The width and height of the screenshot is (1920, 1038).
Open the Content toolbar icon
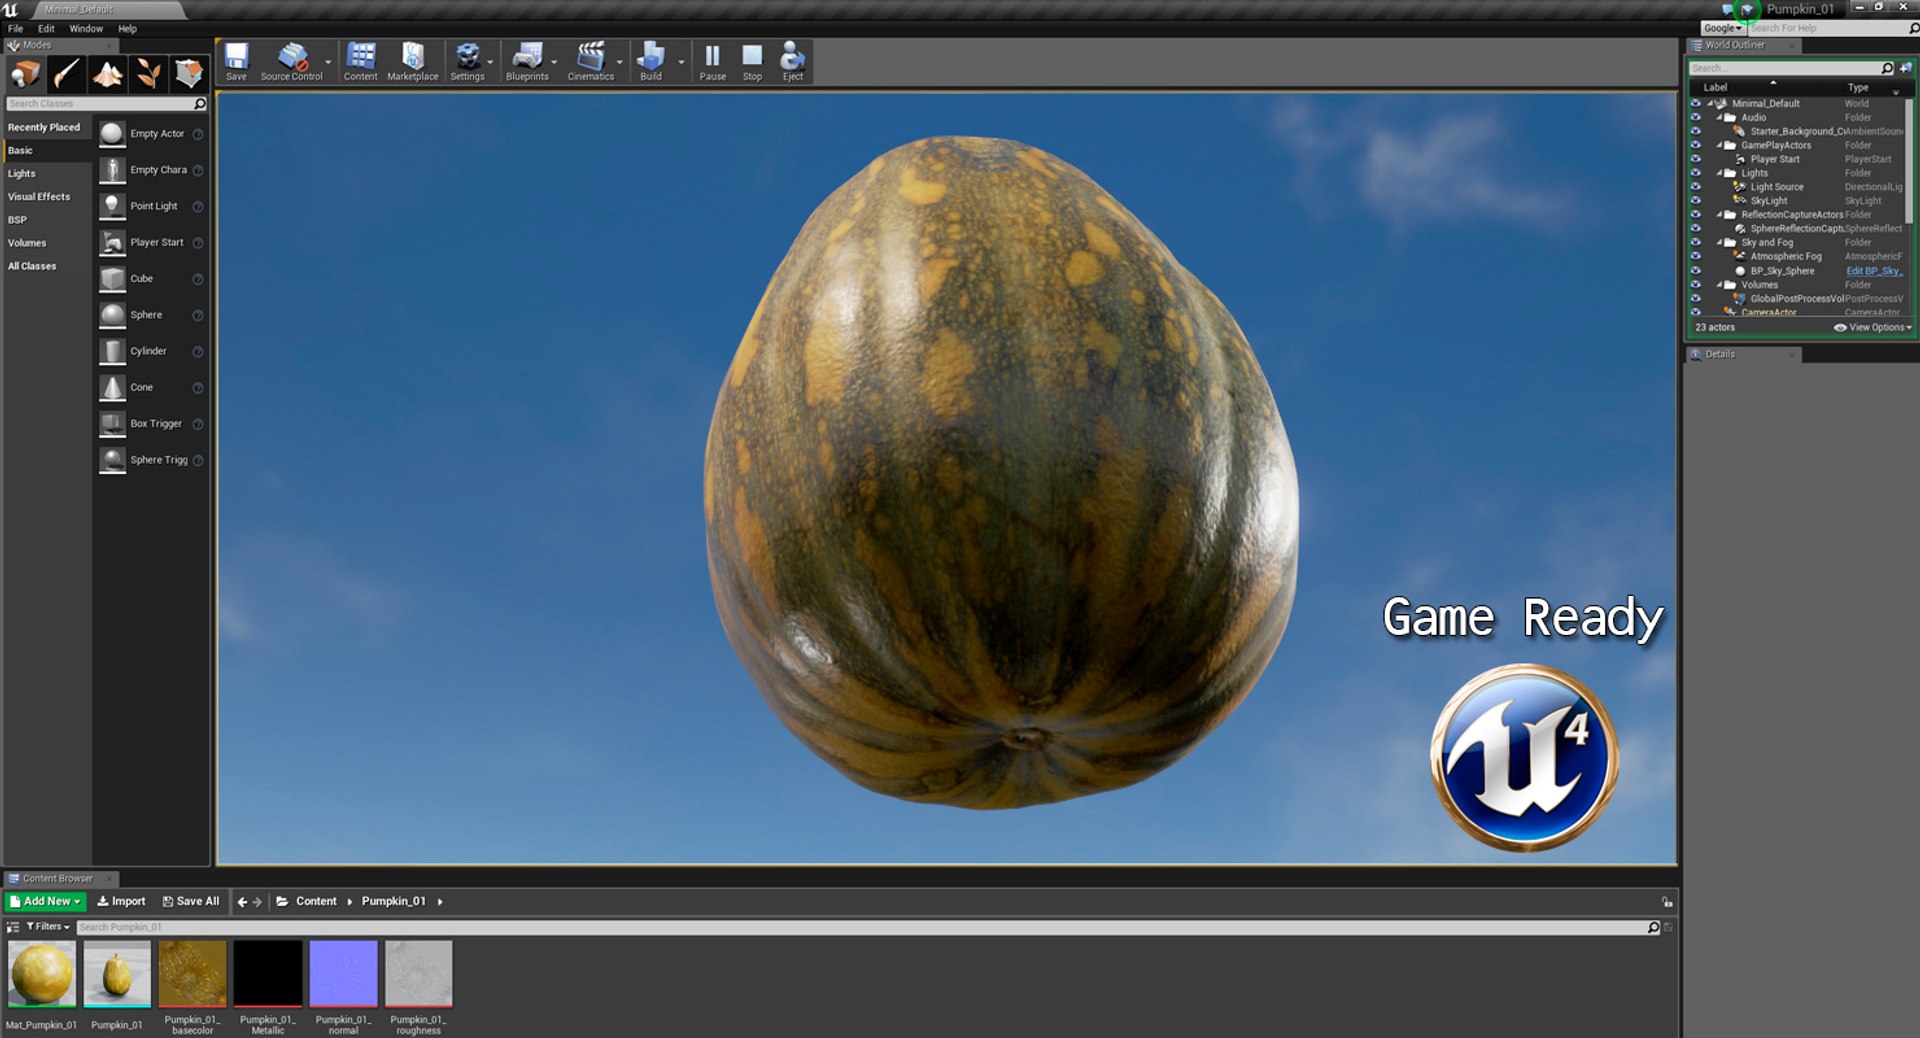[360, 61]
